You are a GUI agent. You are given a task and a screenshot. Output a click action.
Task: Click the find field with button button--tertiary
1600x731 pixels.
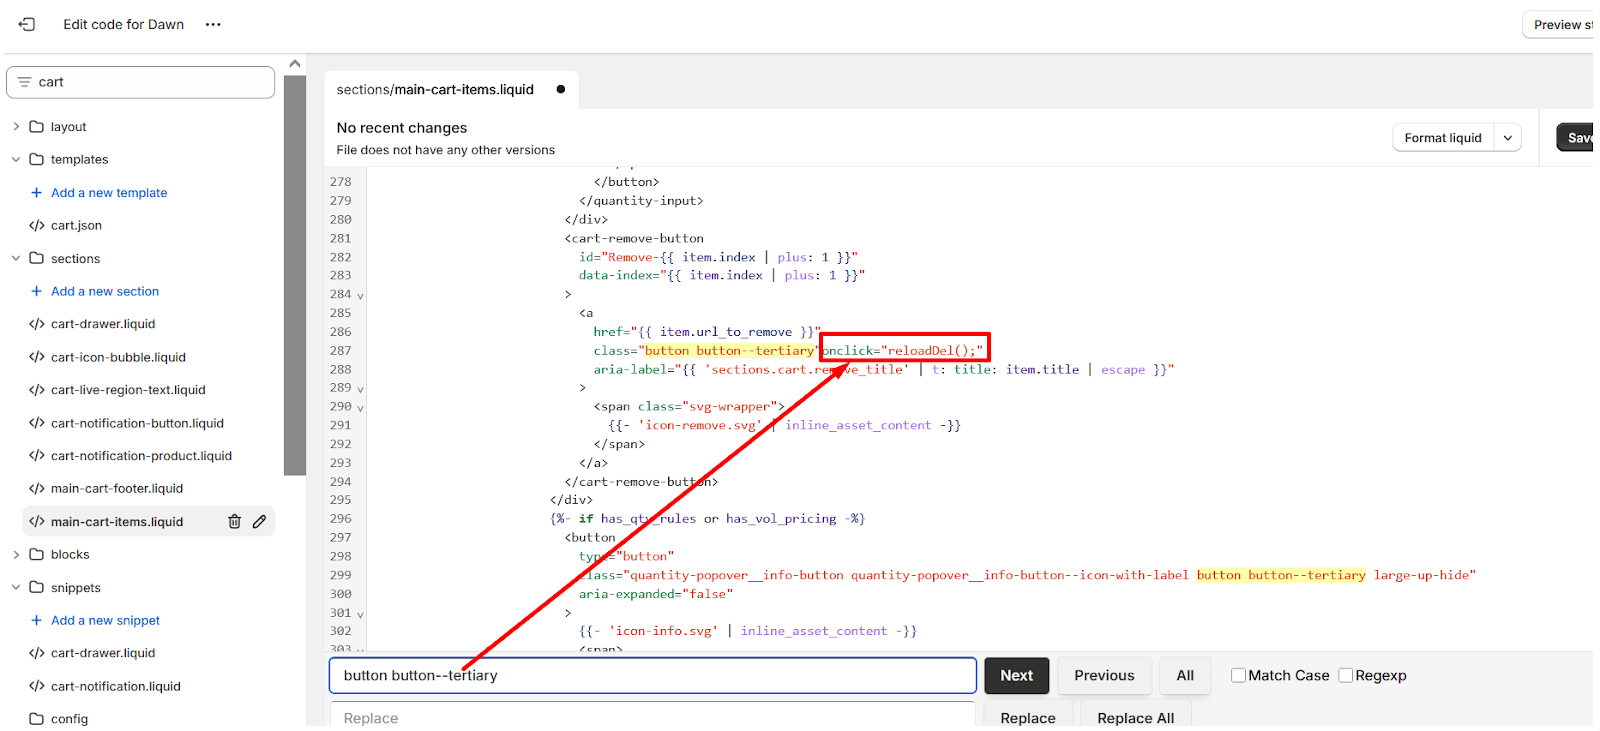coord(653,675)
